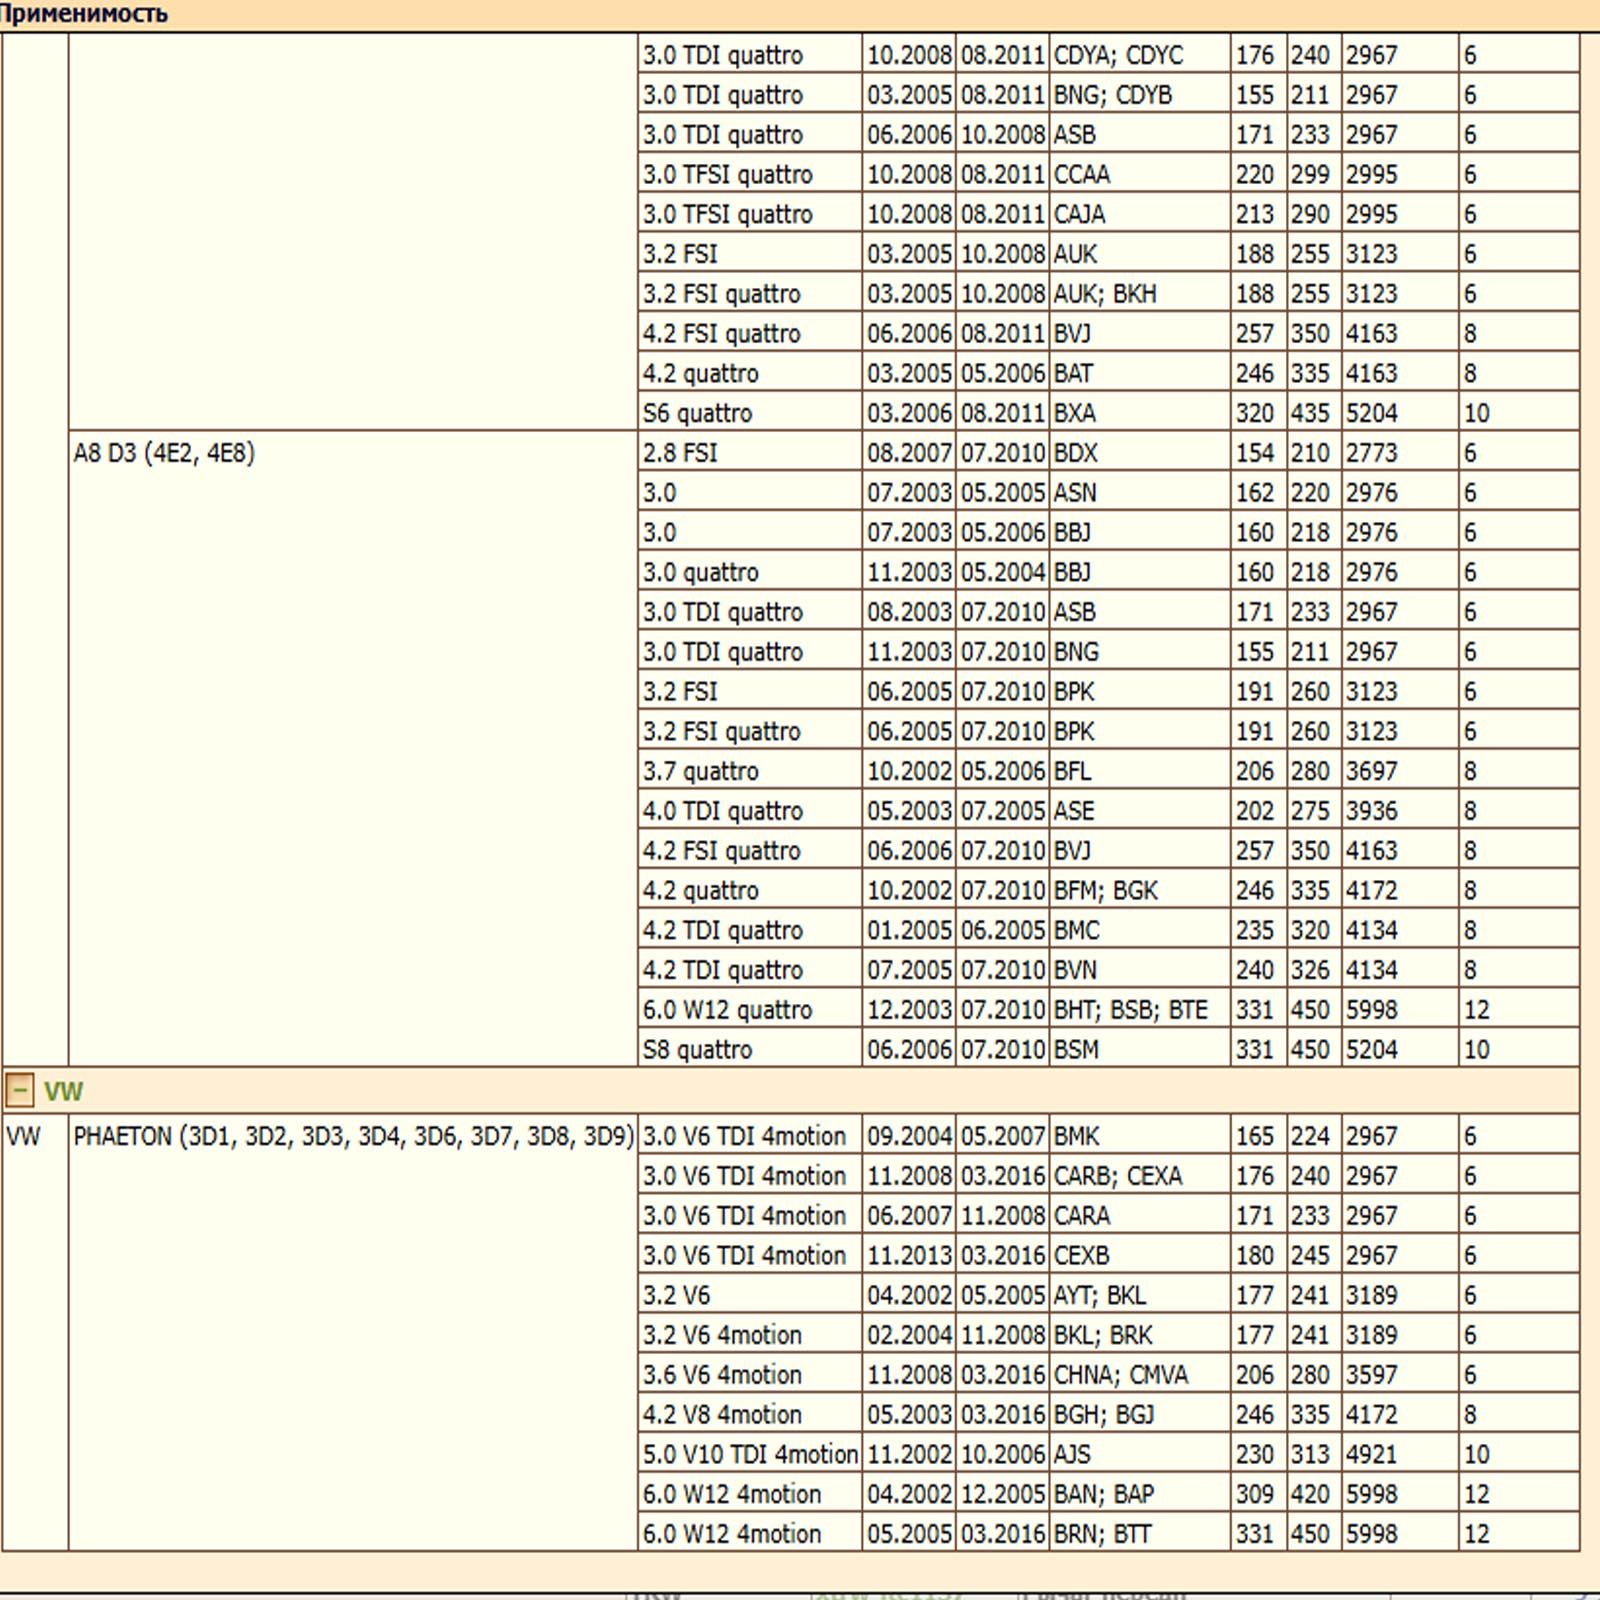Click cylinder count 12 in BHT row
Screen dimensions: 1600x1600
1477,1010
